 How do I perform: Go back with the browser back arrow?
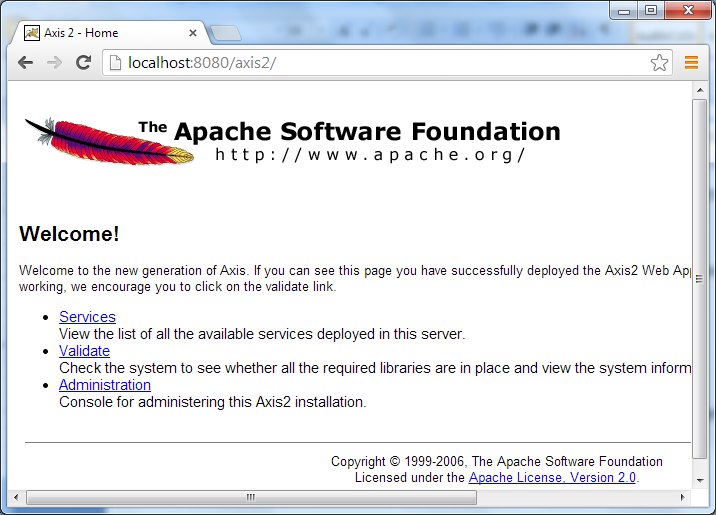pos(25,63)
